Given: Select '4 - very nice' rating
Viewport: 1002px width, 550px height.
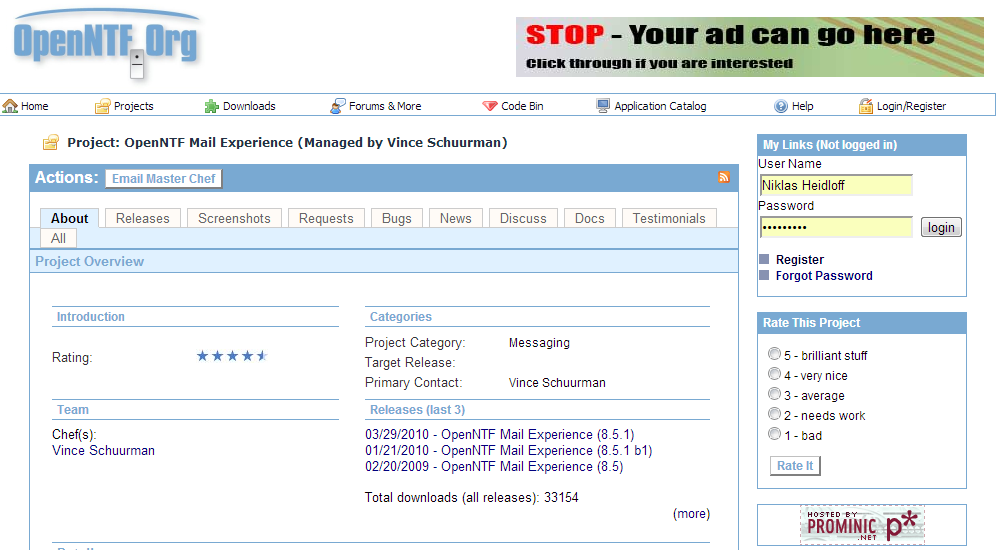Looking at the screenshot, I should pyautogui.click(x=774, y=374).
